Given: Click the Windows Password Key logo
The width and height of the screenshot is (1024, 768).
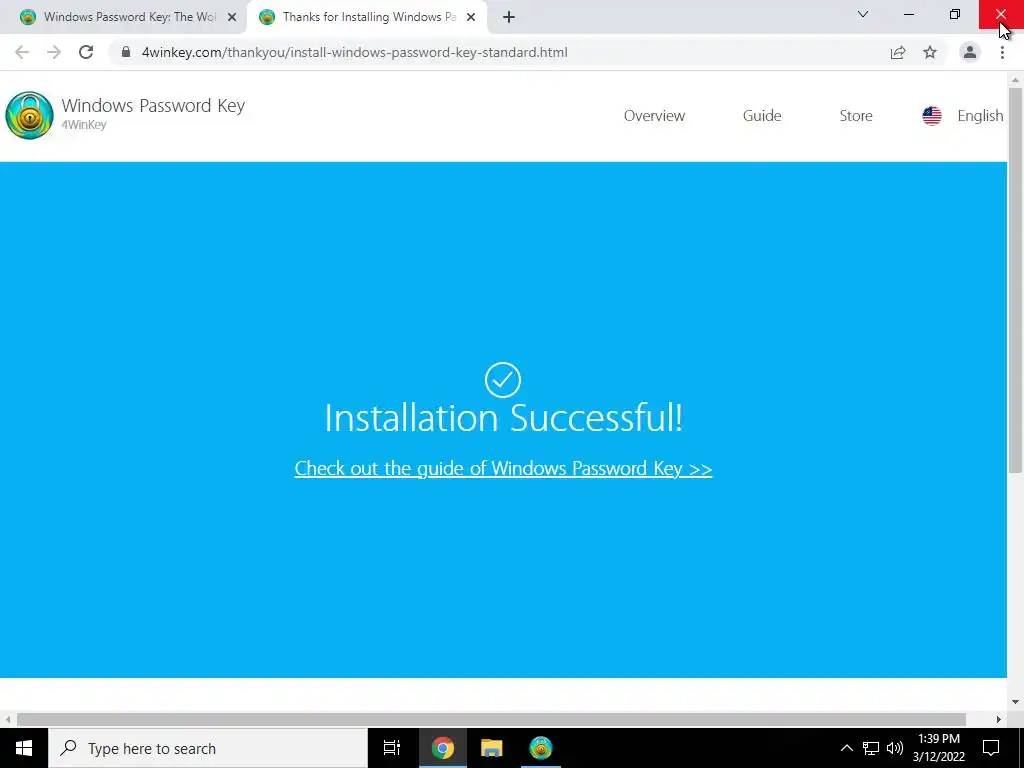Looking at the screenshot, I should point(29,116).
